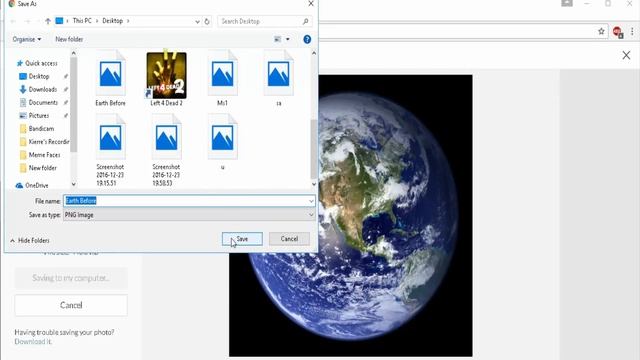Select the Earth Before image file
The height and width of the screenshot is (360, 640).
tap(110, 78)
